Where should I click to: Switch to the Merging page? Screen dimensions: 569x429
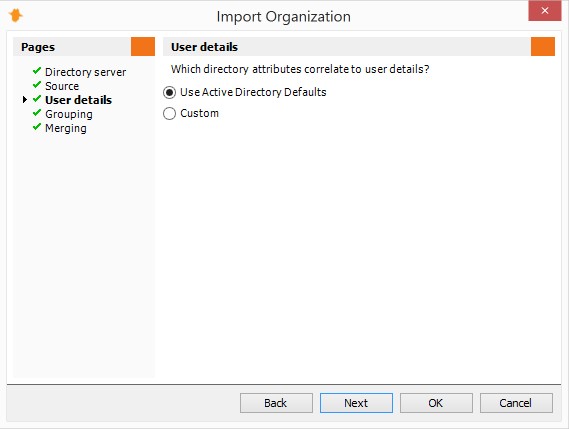click(x=66, y=128)
